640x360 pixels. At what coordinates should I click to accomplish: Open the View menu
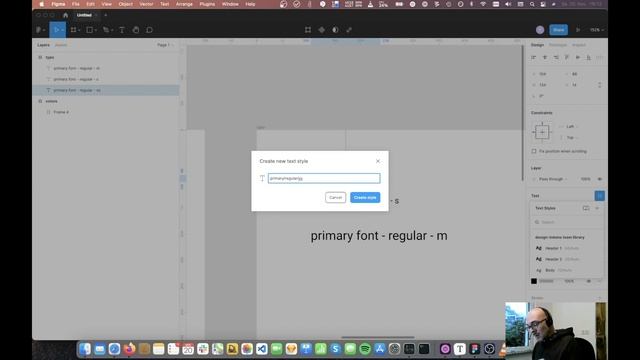pyautogui.click(x=107, y=4)
